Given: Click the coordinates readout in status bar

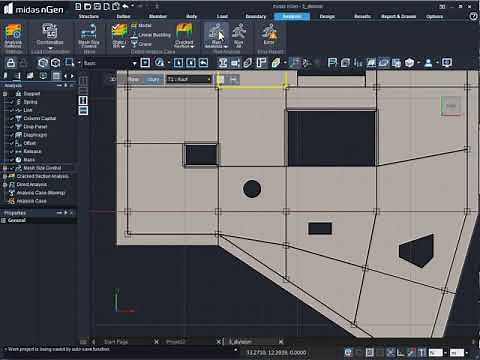Looking at the screenshot, I should 276,352.
